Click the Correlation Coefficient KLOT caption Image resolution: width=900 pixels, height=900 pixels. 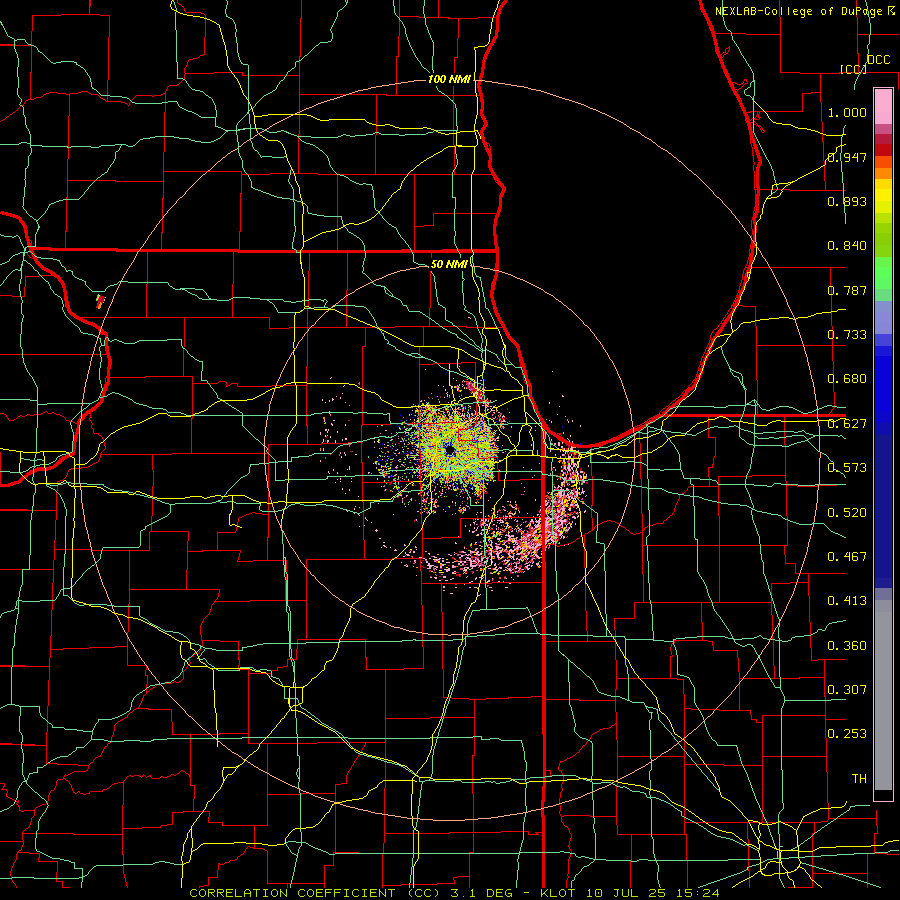(x=454, y=893)
